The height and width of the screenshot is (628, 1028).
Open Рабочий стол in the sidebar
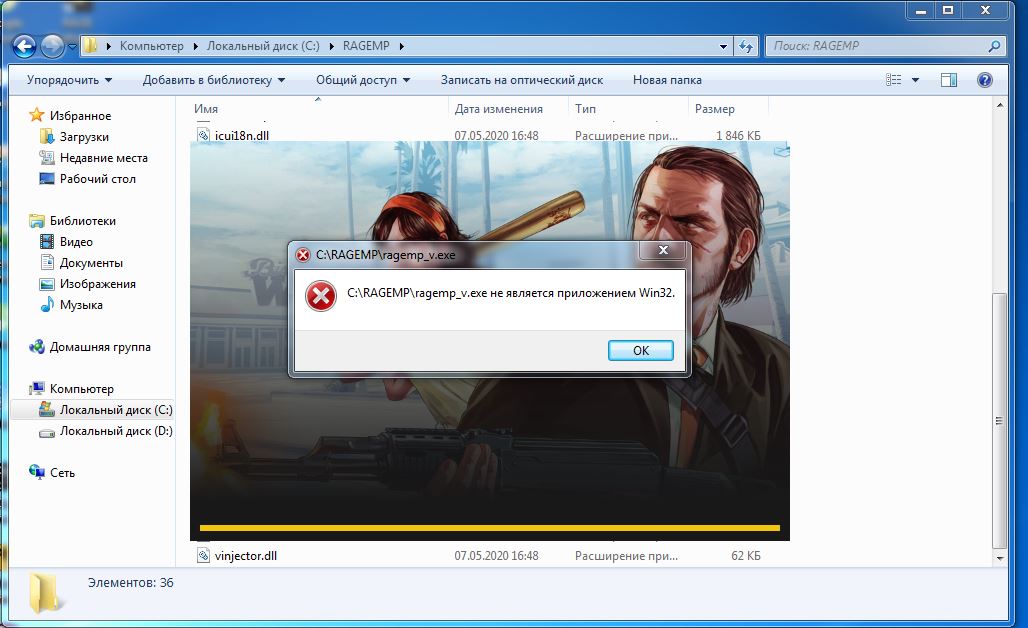[x=98, y=178]
